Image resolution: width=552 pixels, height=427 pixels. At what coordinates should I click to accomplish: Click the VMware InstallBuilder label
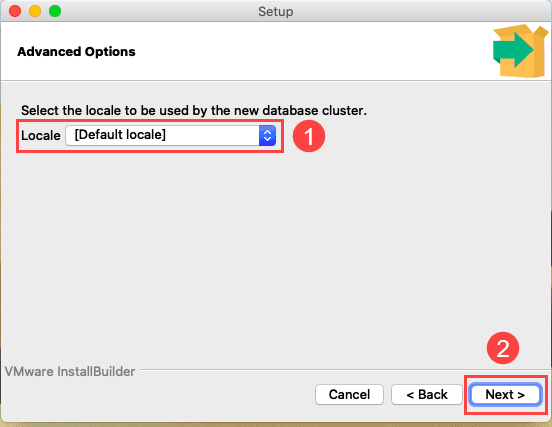pyautogui.click(x=70, y=371)
